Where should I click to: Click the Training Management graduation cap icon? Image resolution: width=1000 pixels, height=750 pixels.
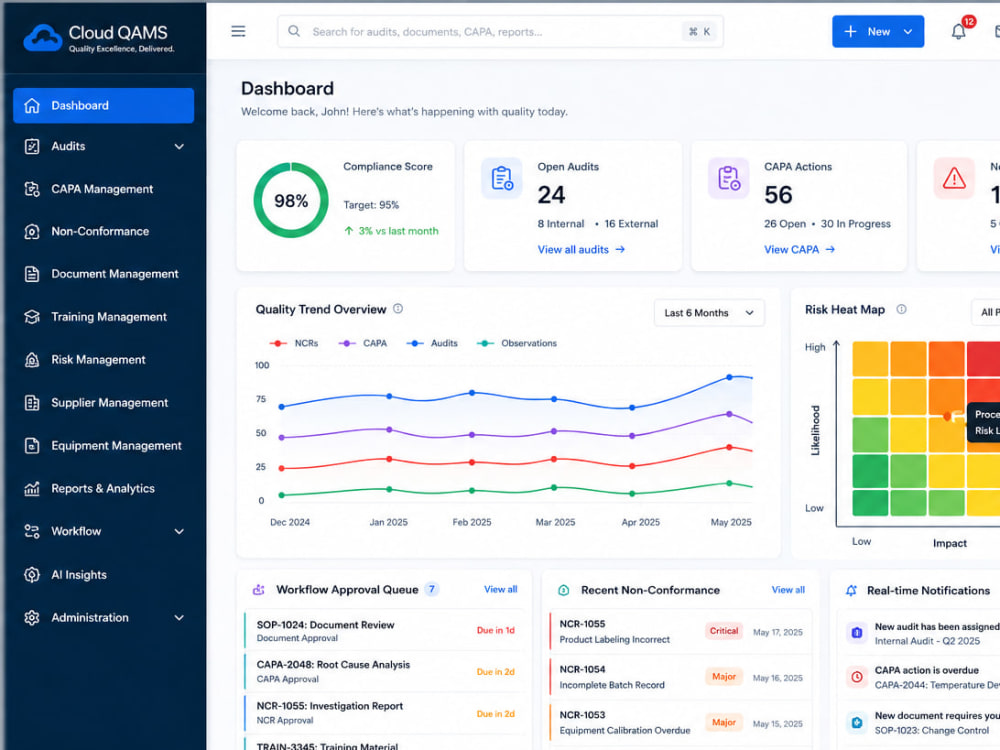(32, 317)
